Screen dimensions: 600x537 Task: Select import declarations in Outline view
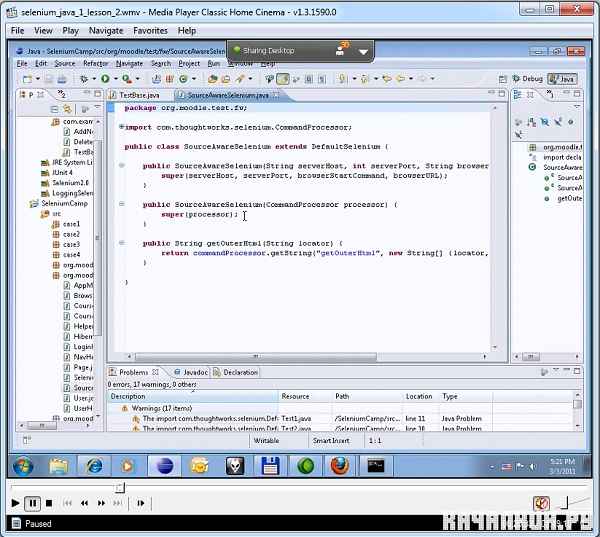(556, 157)
